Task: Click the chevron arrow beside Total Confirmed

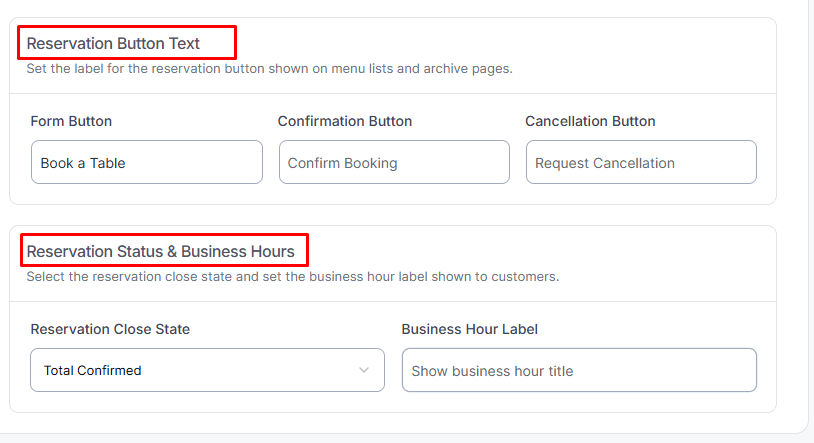Action: pyautogui.click(x=363, y=370)
